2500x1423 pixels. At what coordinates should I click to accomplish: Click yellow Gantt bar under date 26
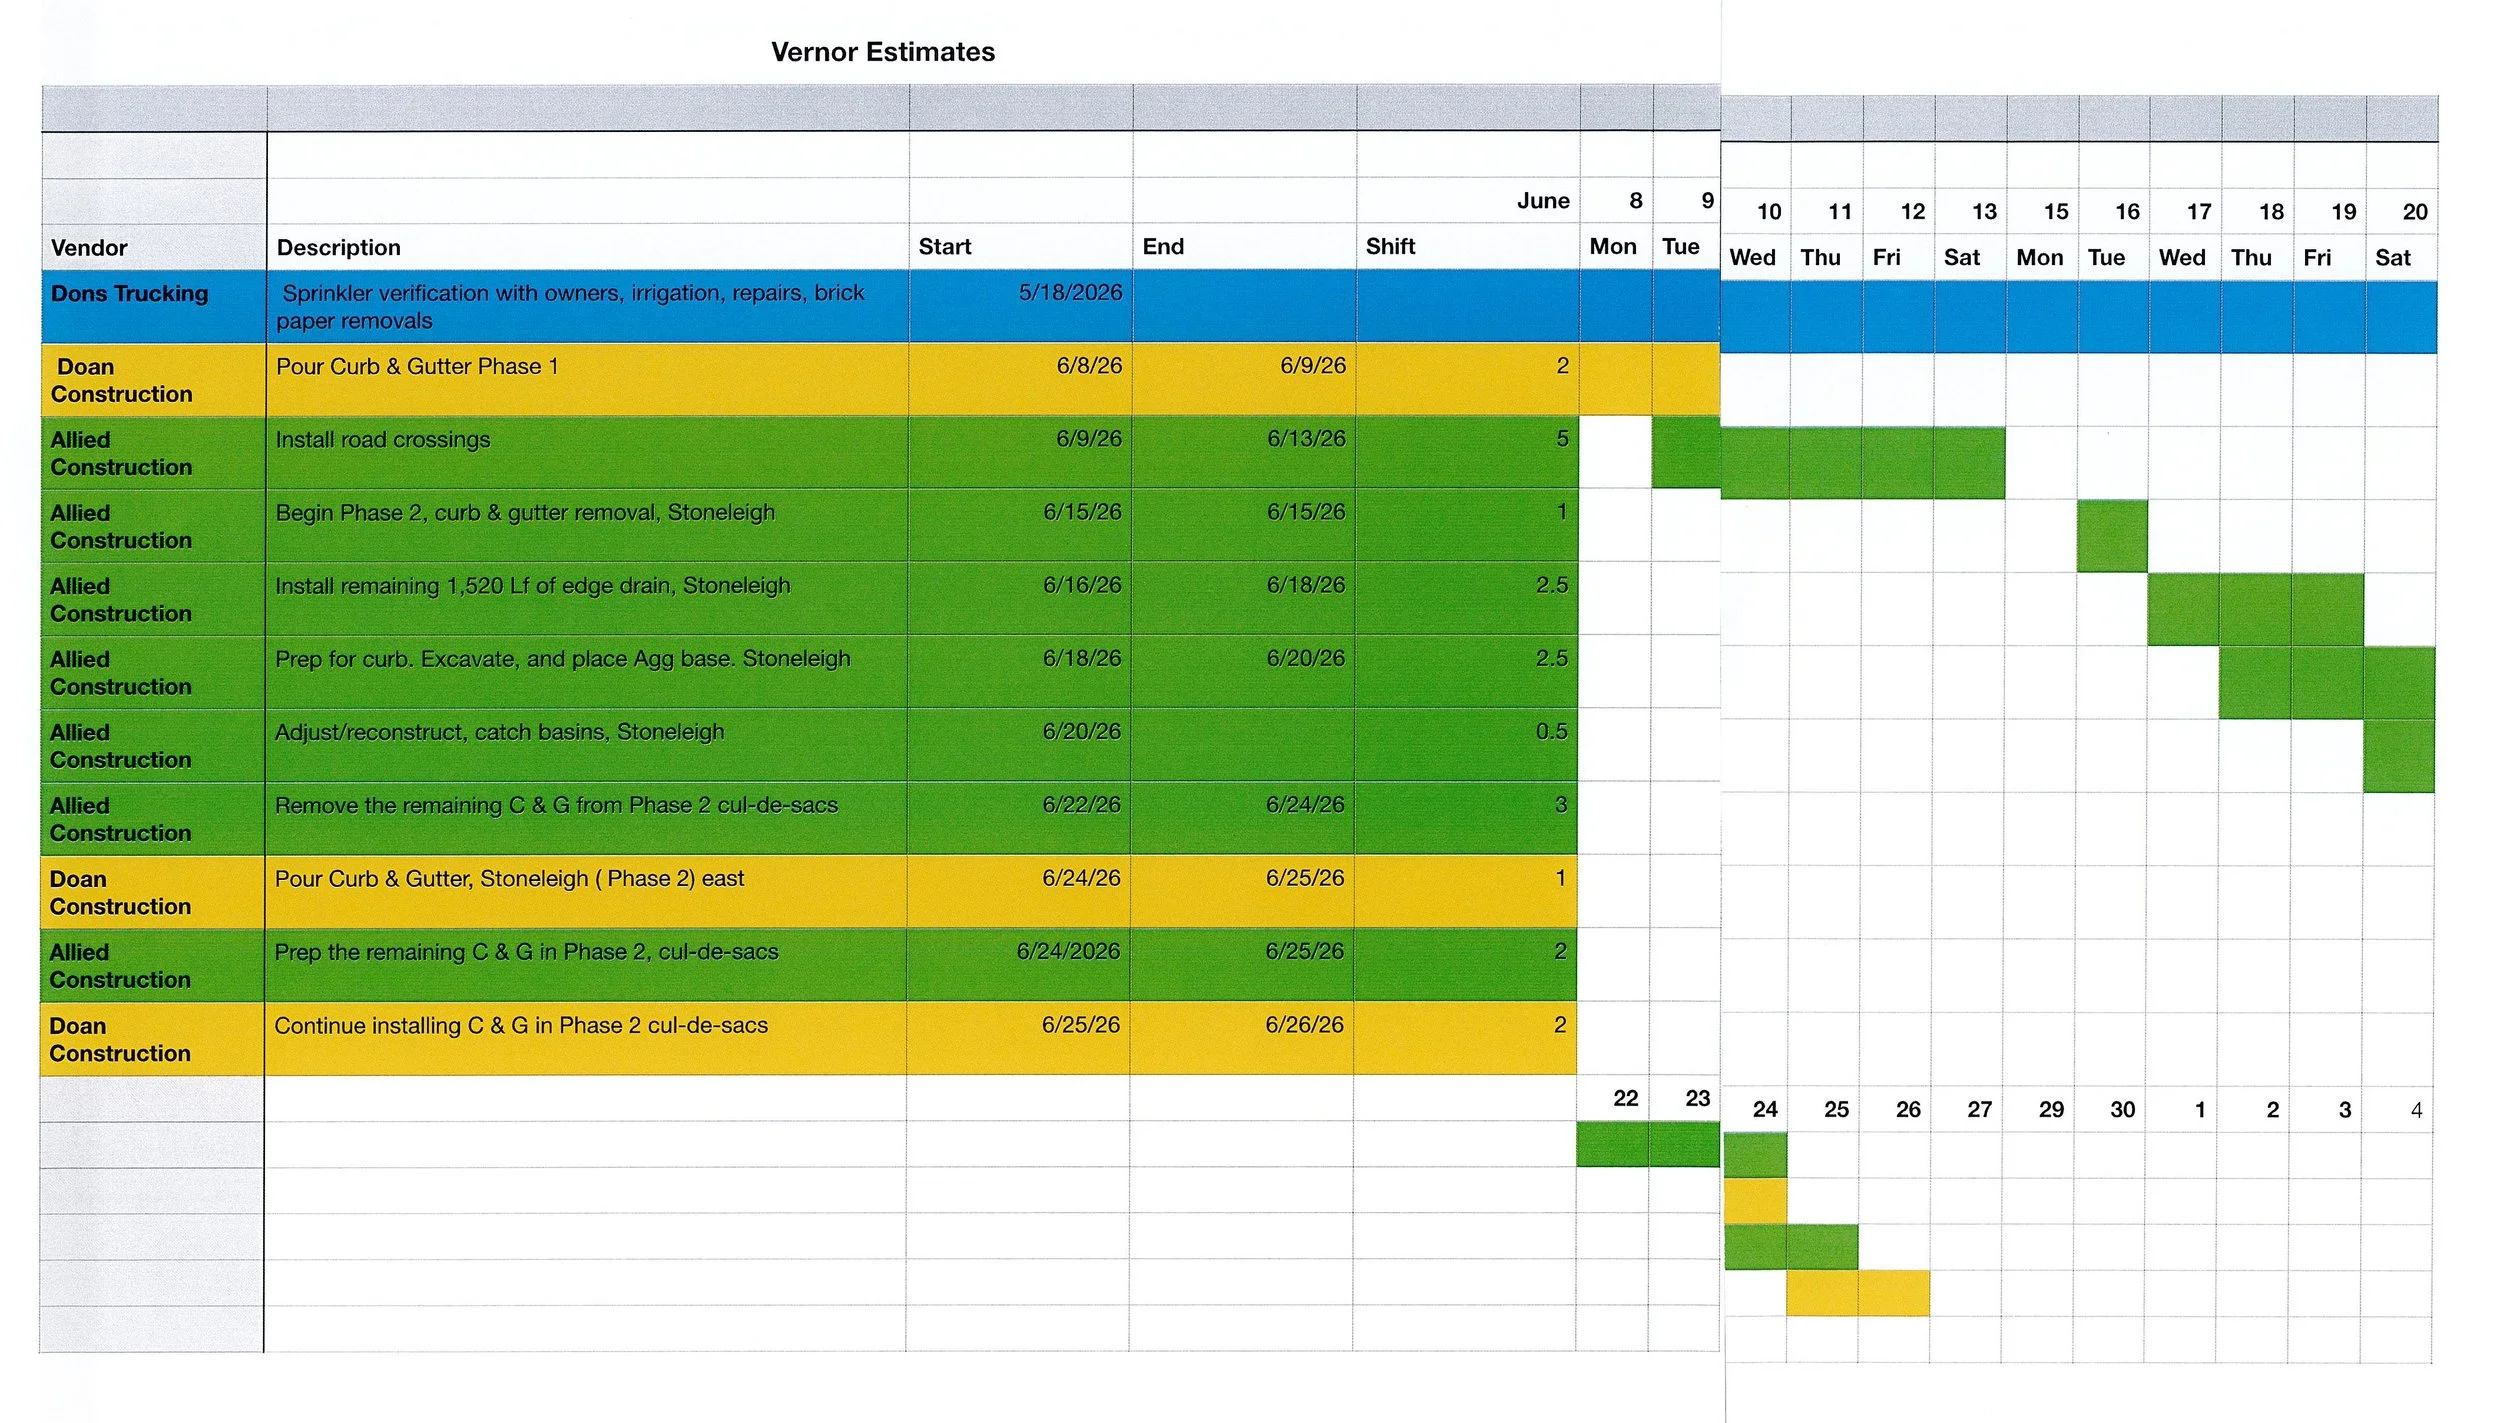(1894, 1293)
